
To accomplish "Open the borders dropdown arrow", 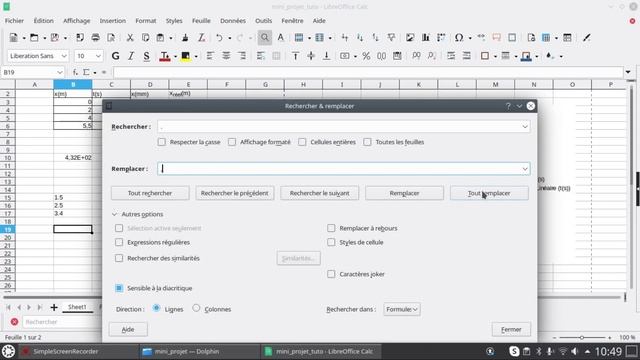I will click(496, 56).
